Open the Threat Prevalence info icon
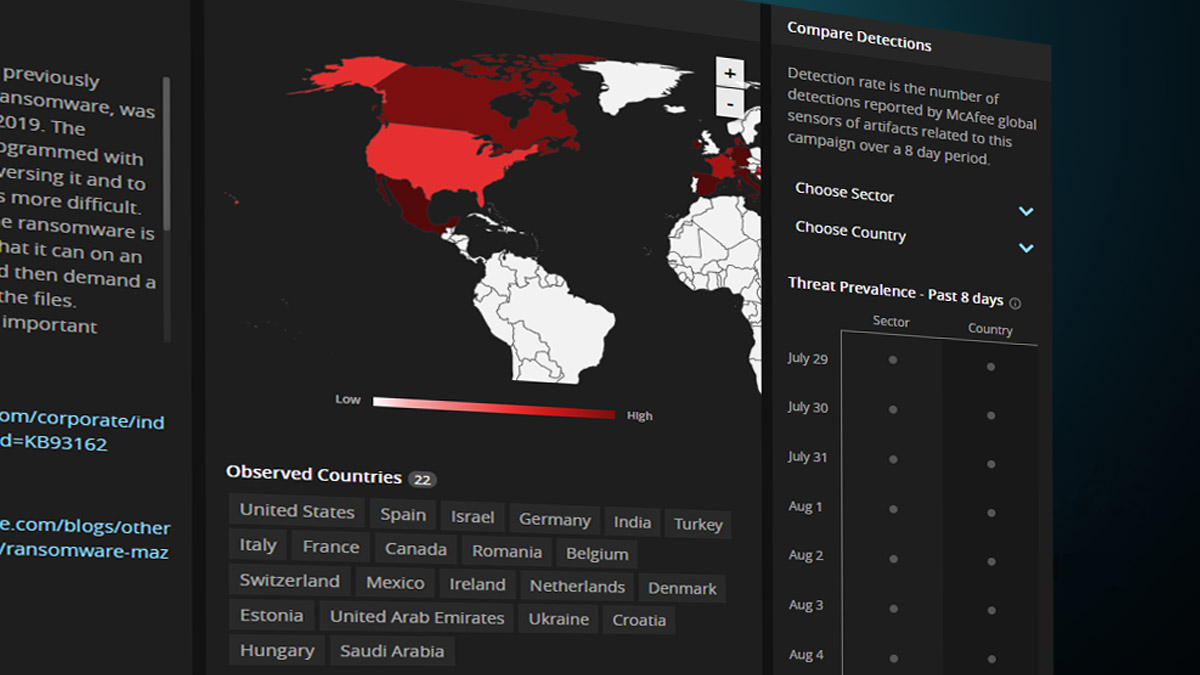 [1015, 303]
